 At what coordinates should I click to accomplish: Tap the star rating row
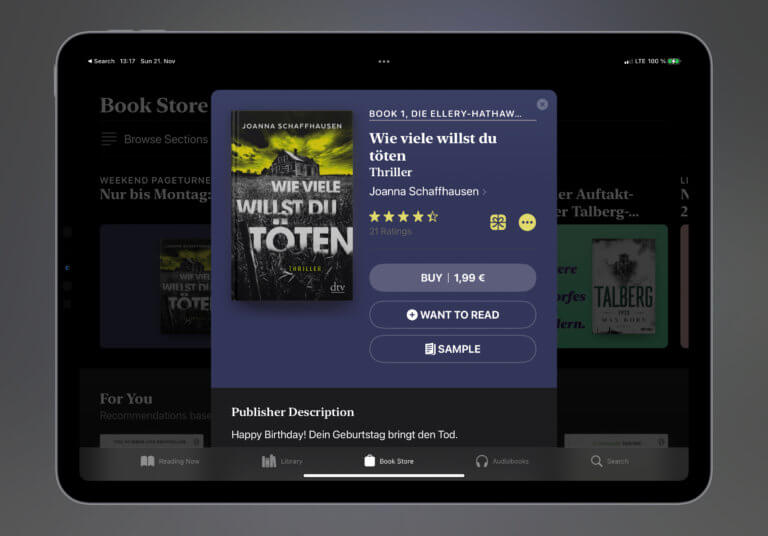pyautogui.click(x=404, y=217)
